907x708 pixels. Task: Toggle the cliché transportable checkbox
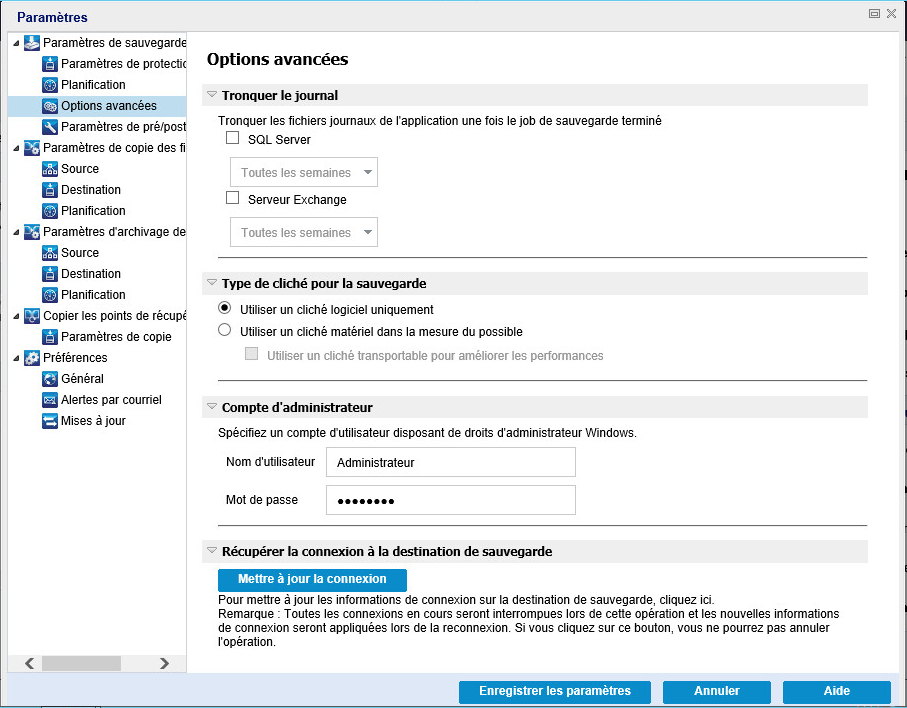(252, 353)
